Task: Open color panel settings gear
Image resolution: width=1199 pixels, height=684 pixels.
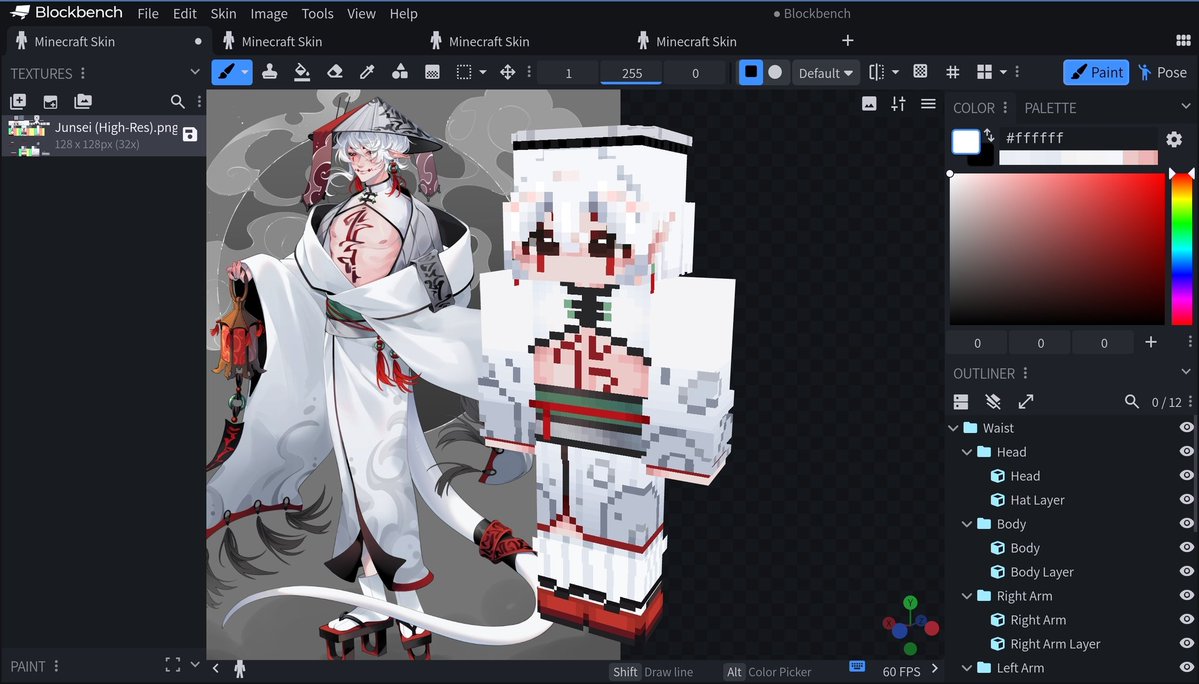Action: coord(1174,139)
